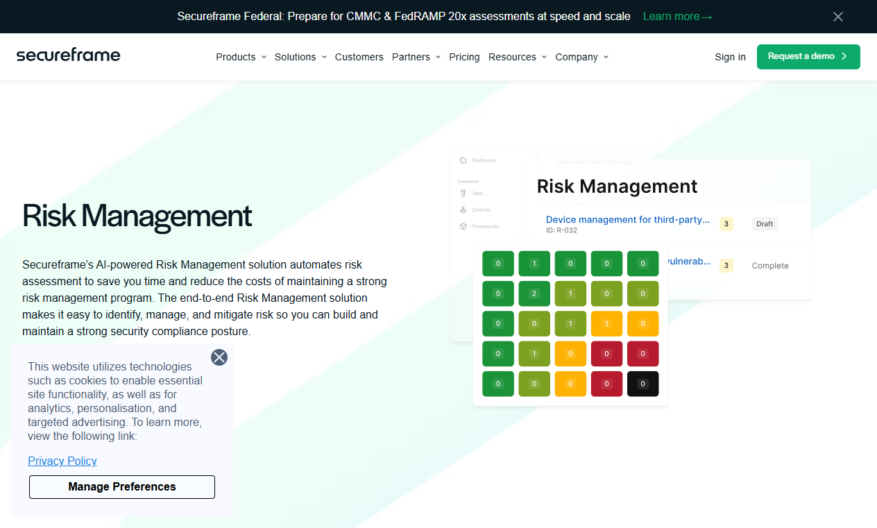
Task: Expand the Company menu chevron
Action: pos(606,57)
